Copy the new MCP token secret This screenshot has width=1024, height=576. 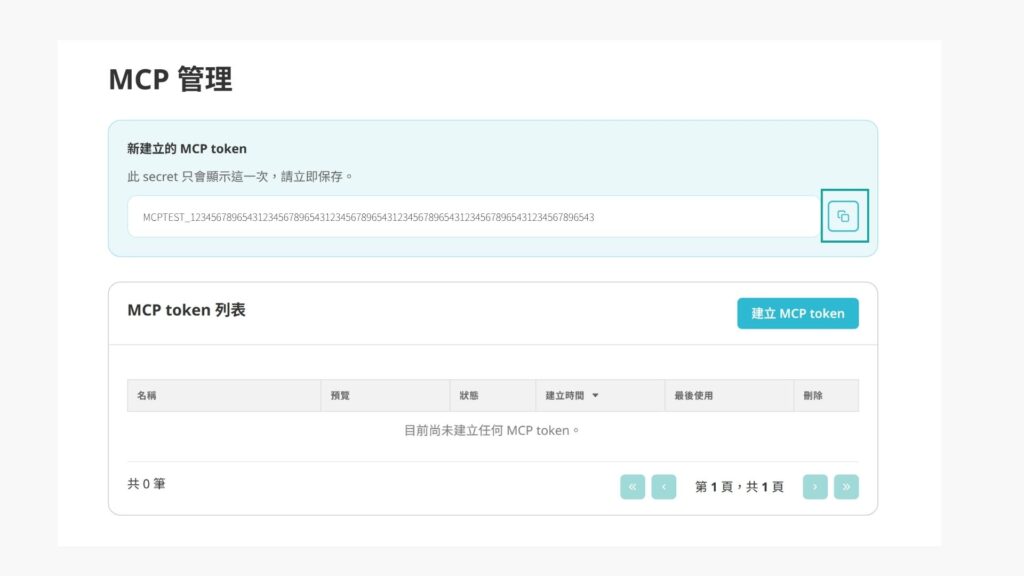tap(843, 216)
